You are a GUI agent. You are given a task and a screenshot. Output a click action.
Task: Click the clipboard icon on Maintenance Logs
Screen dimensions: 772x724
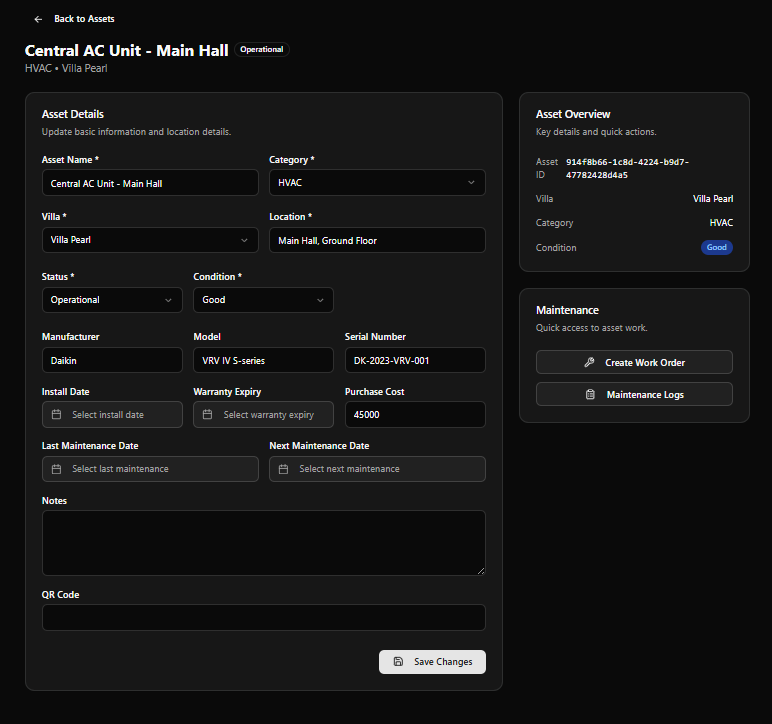coord(590,394)
